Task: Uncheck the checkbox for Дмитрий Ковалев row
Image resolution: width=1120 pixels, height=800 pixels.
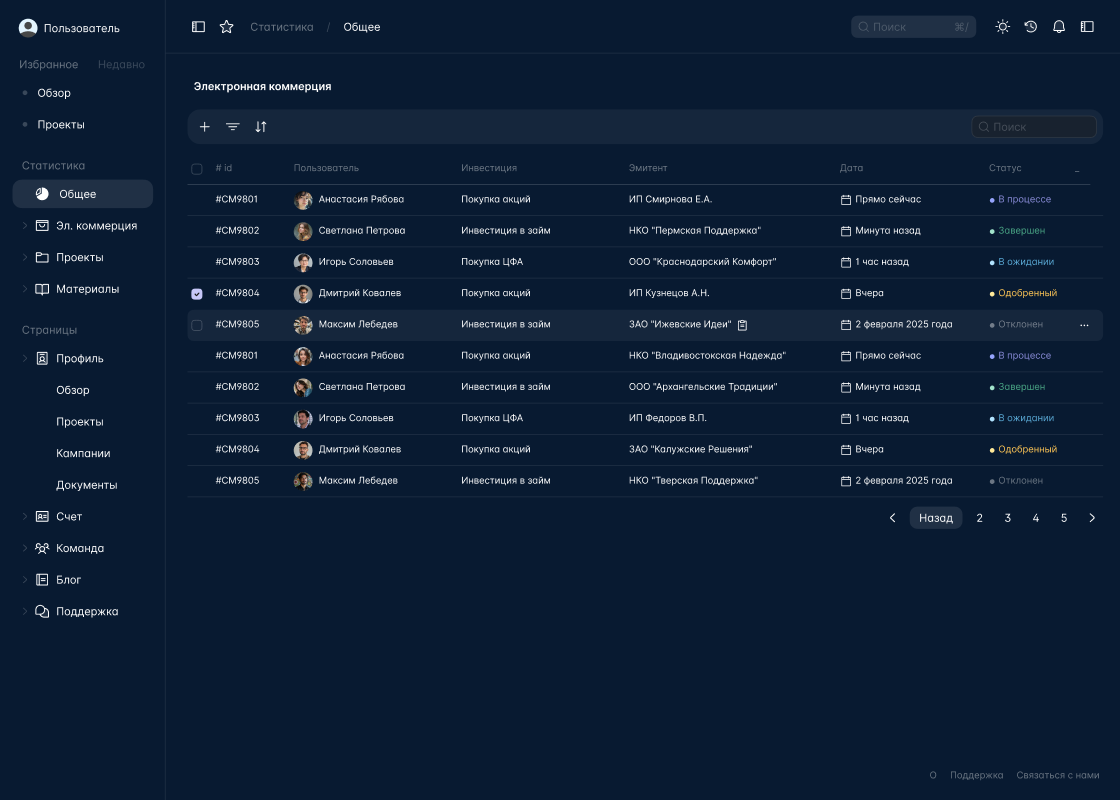Action: [196, 294]
